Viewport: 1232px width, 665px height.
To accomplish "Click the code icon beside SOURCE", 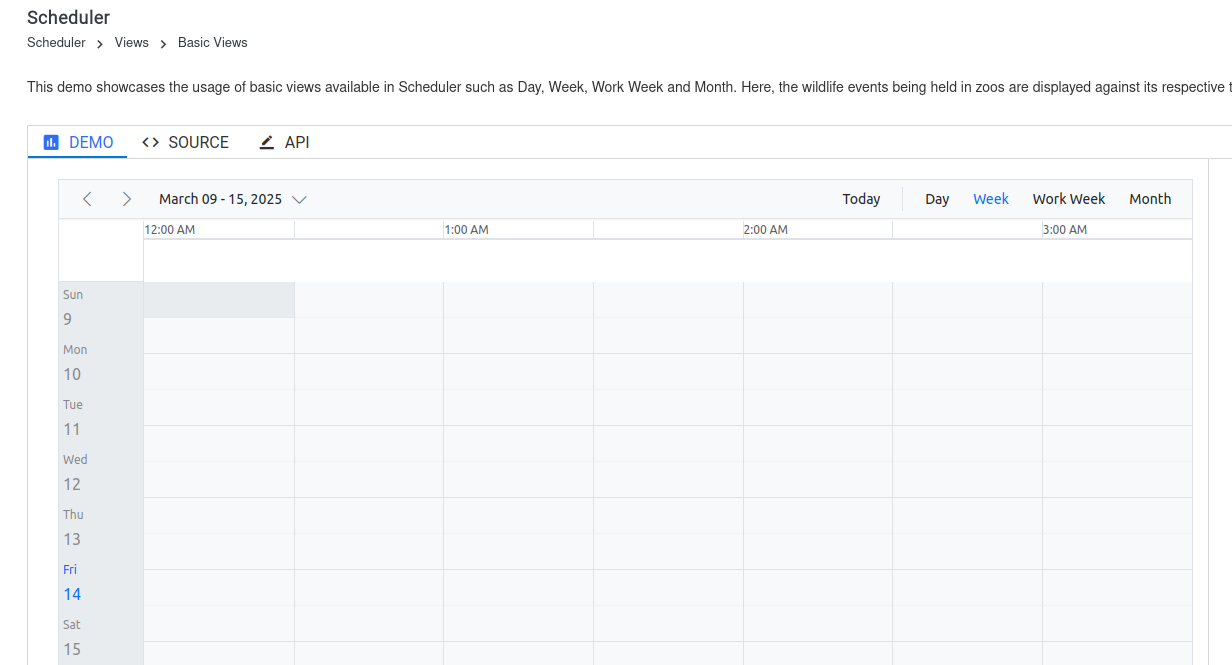I will pyautogui.click(x=150, y=142).
